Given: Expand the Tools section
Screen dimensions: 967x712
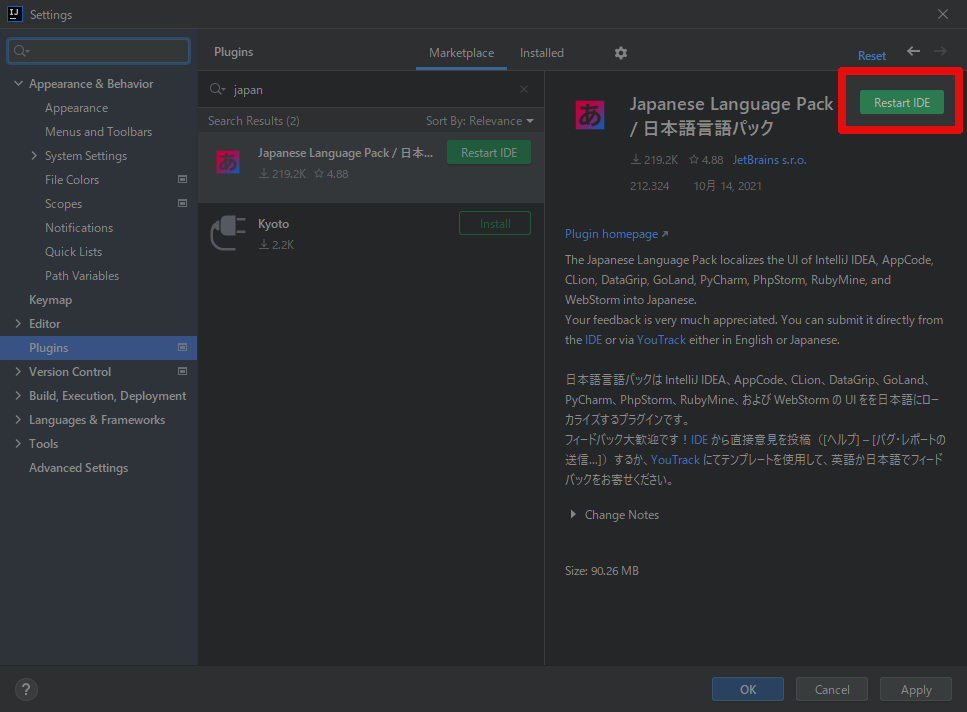Looking at the screenshot, I should [x=18, y=444].
